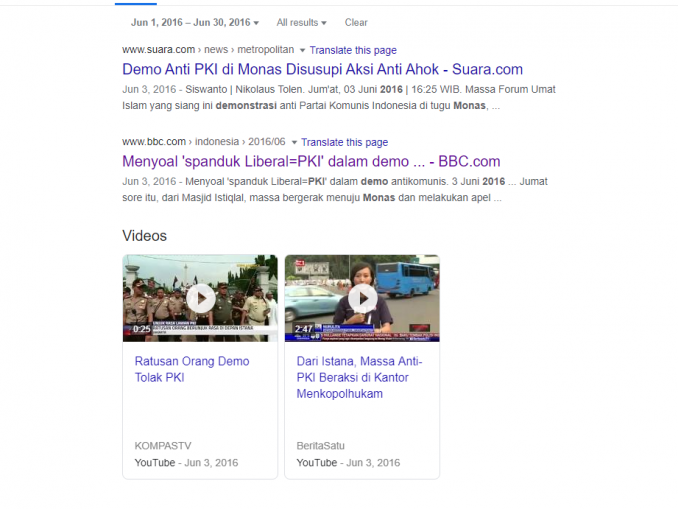Open 'Ratusan Orang Demo Tolak PKI' video link

click(x=192, y=369)
